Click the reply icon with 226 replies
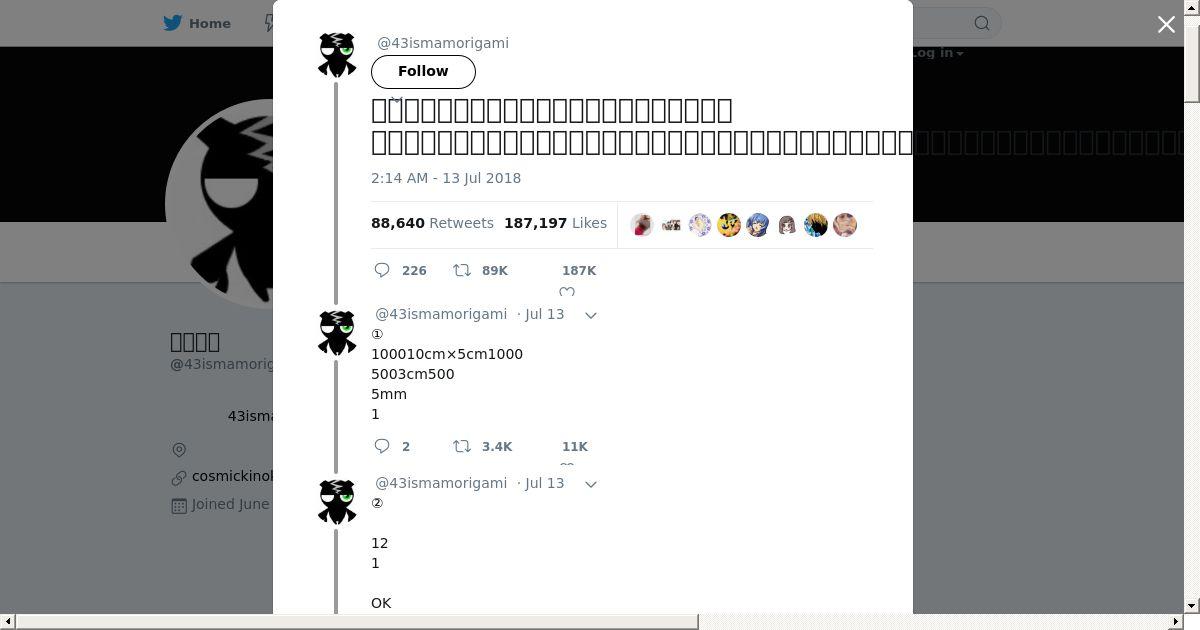 click(382, 270)
